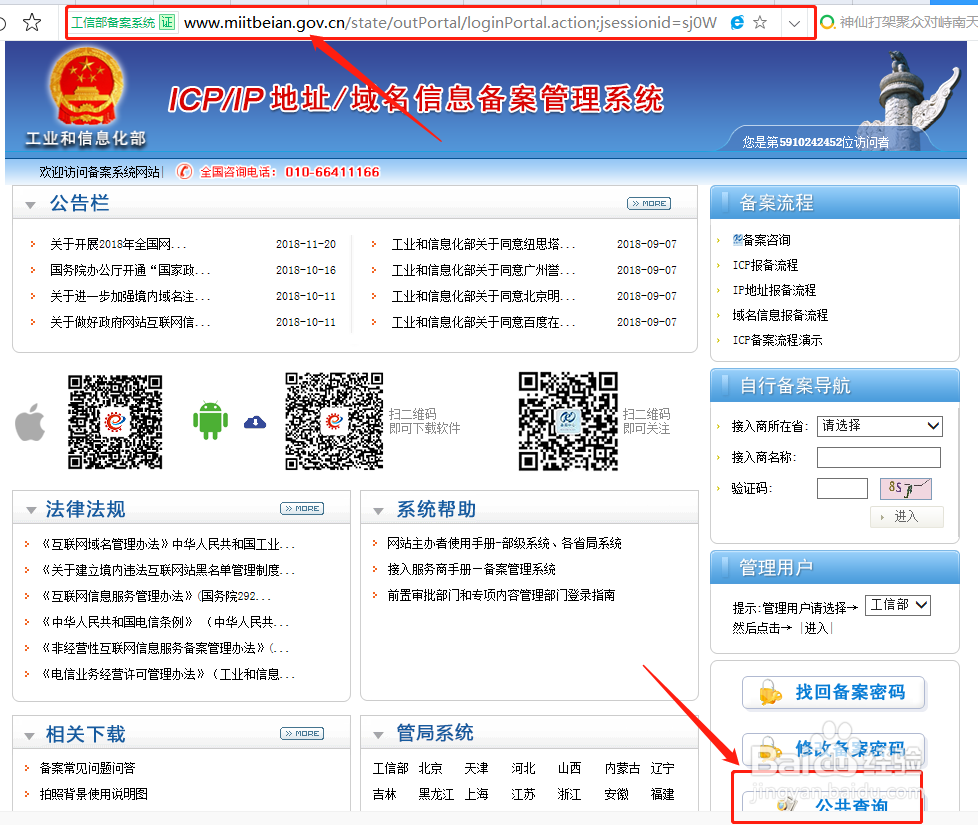This screenshot has height=825, width=978.
Task: Click the red Baidu search icon in toolbar
Action: coord(829,20)
